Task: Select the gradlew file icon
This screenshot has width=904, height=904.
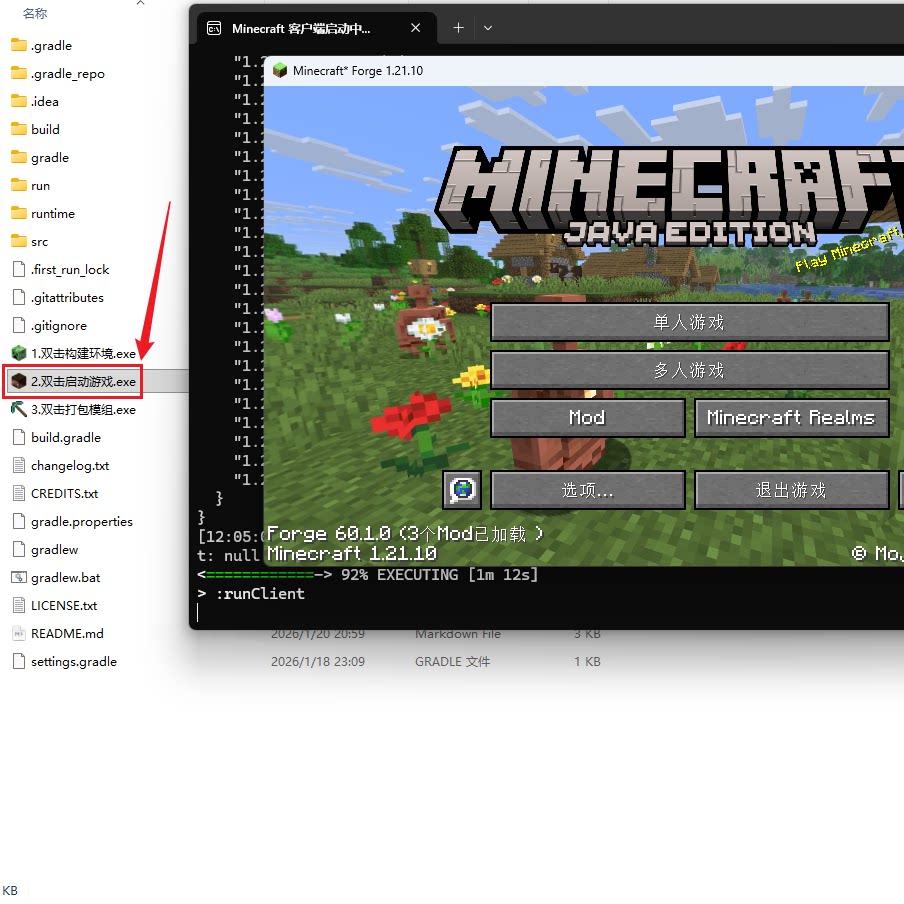Action: [x=18, y=549]
